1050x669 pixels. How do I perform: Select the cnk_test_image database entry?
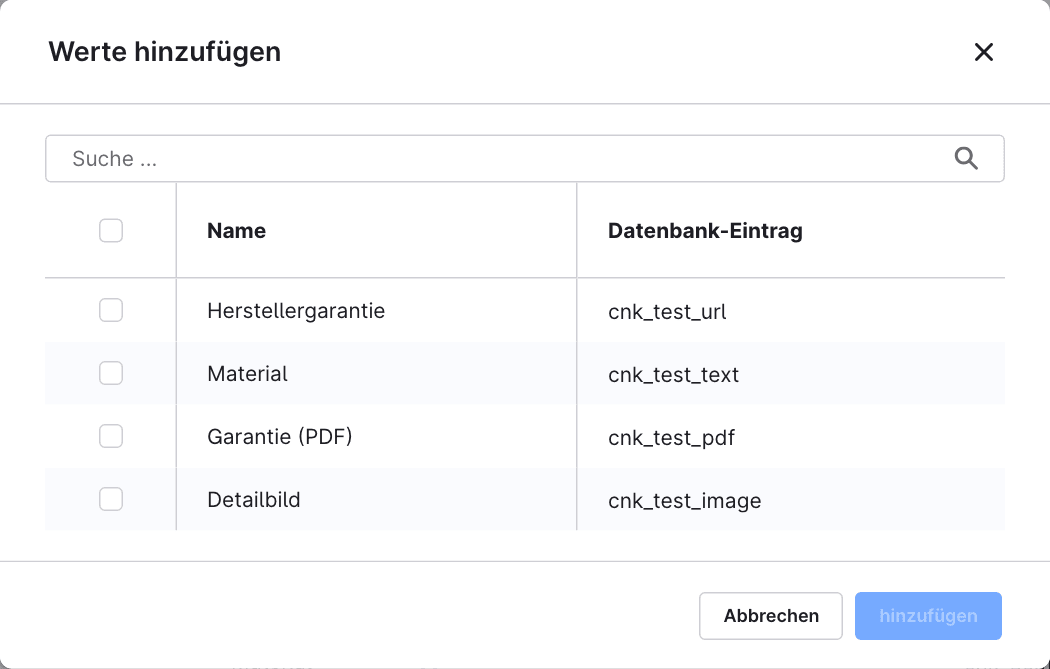684,501
